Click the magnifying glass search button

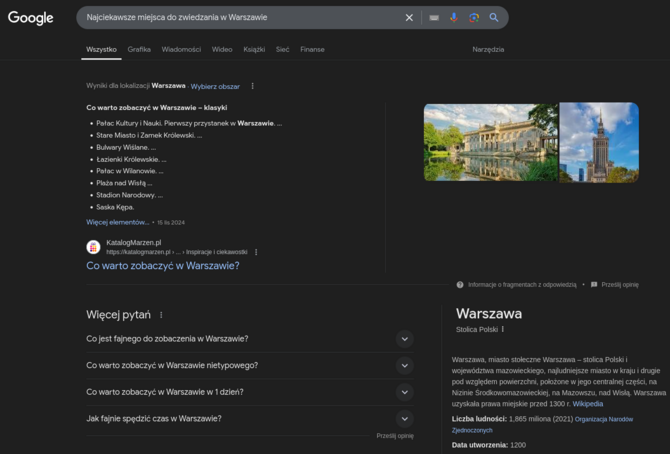[x=494, y=18]
